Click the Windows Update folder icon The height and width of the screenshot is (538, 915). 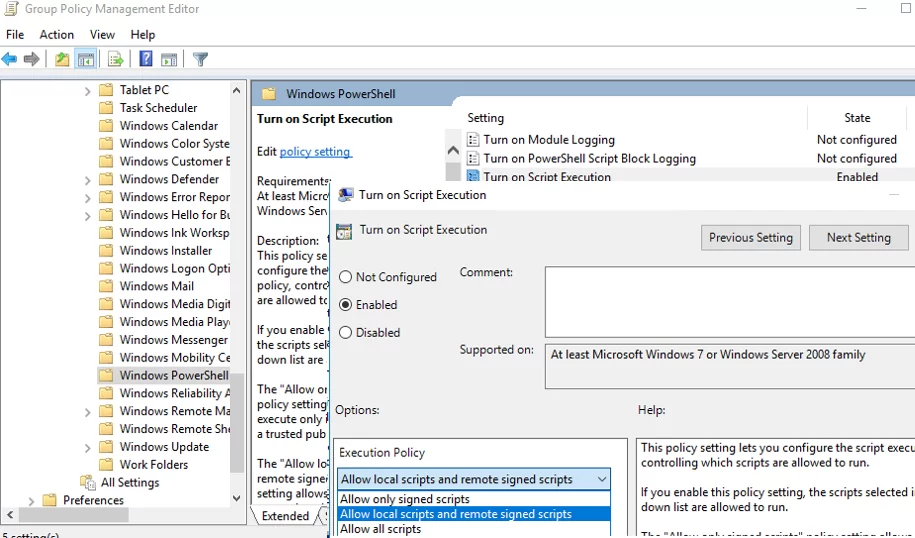tap(106, 447)
